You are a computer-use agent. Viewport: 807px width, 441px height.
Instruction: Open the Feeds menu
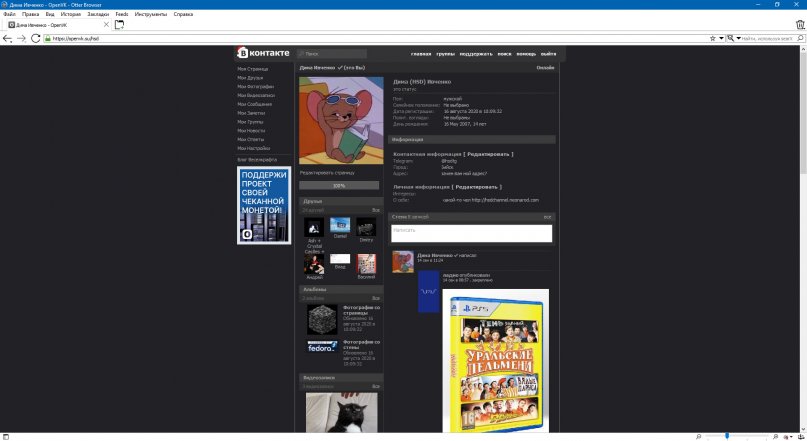(122, 14)
